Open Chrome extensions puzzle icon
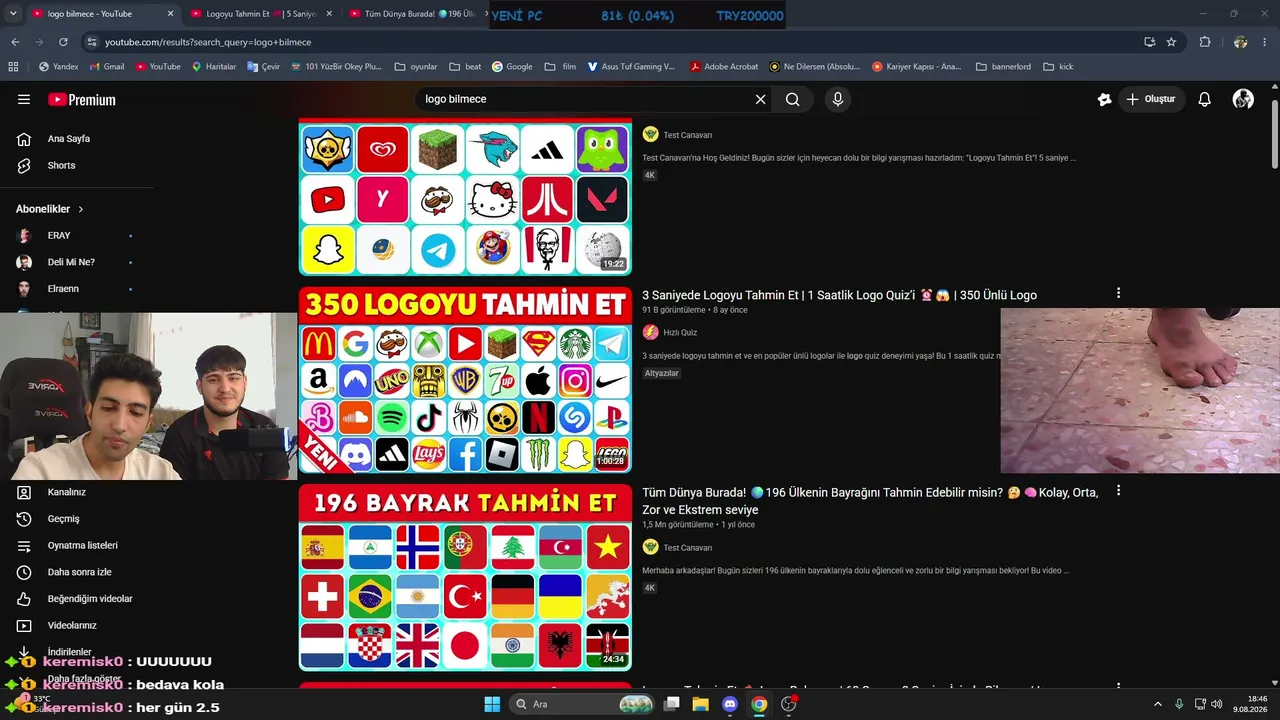 tap(1205, 42)
